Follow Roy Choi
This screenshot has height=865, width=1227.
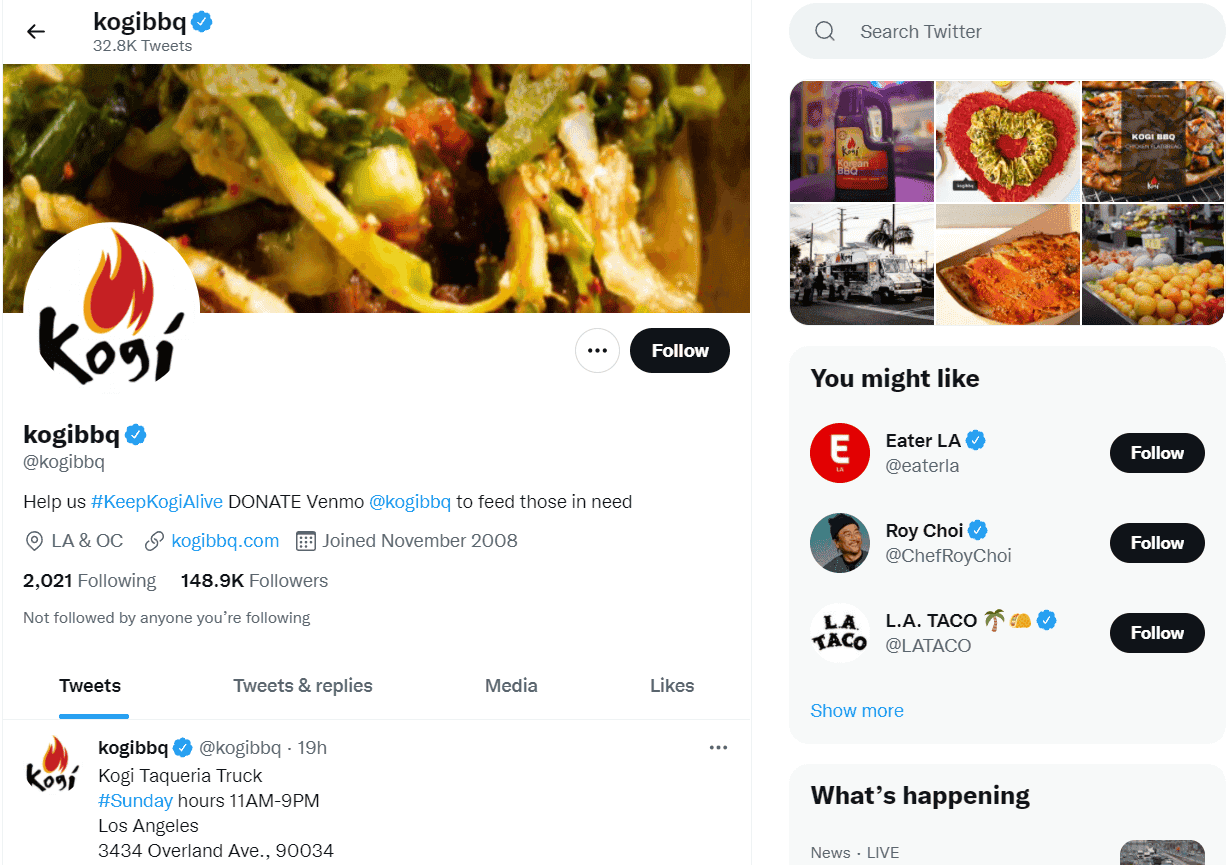tap(1157, 543)
